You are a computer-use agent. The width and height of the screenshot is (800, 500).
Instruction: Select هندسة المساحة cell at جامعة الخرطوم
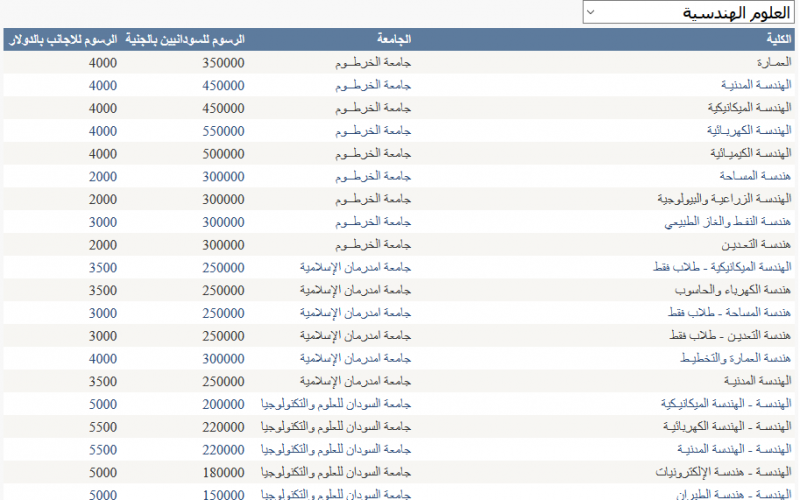point(755,176)
